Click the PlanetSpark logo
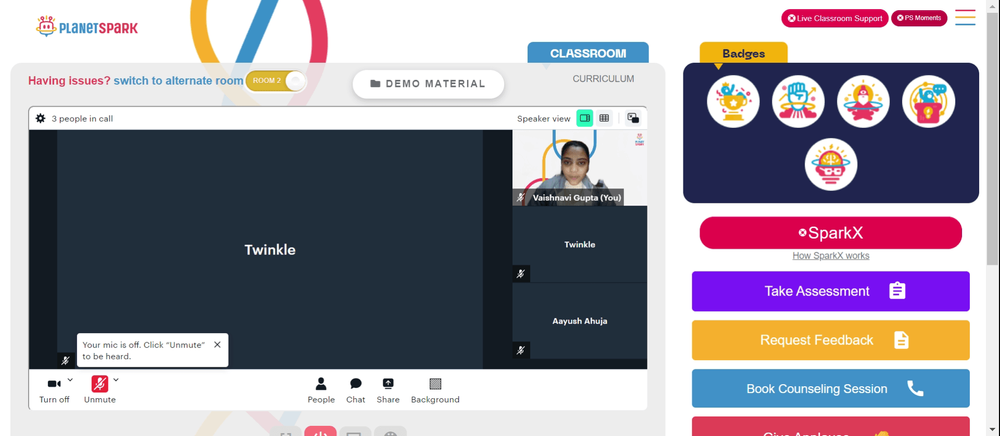 (87, 27)
